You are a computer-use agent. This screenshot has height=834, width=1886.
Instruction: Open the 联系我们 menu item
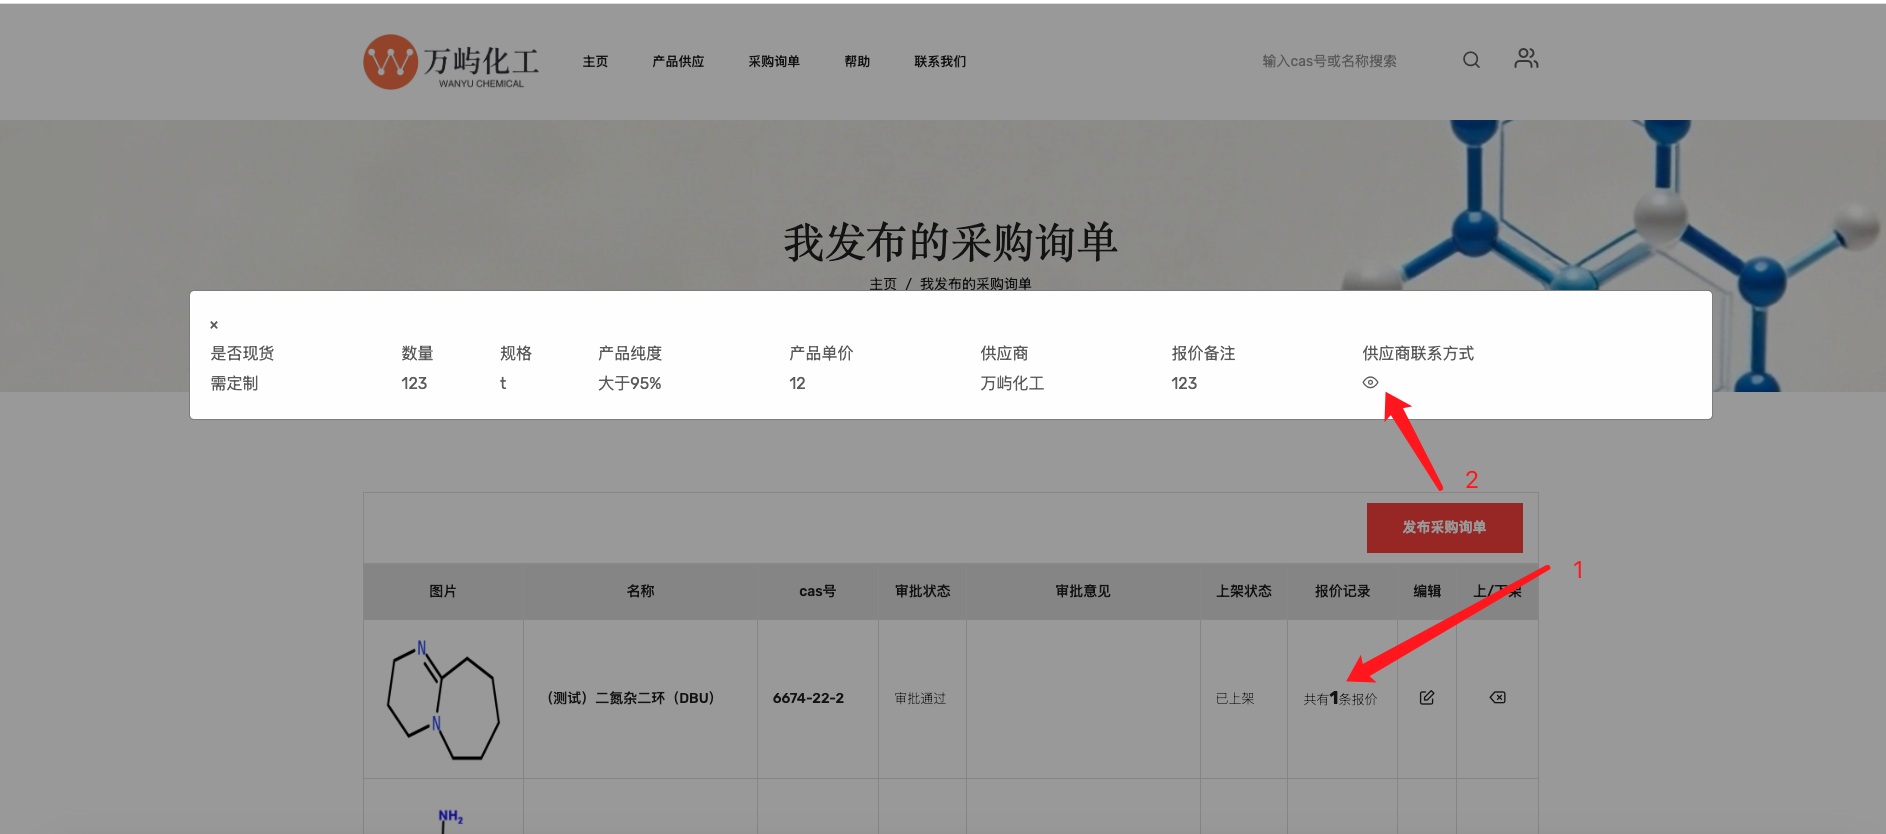coord(940,62)
